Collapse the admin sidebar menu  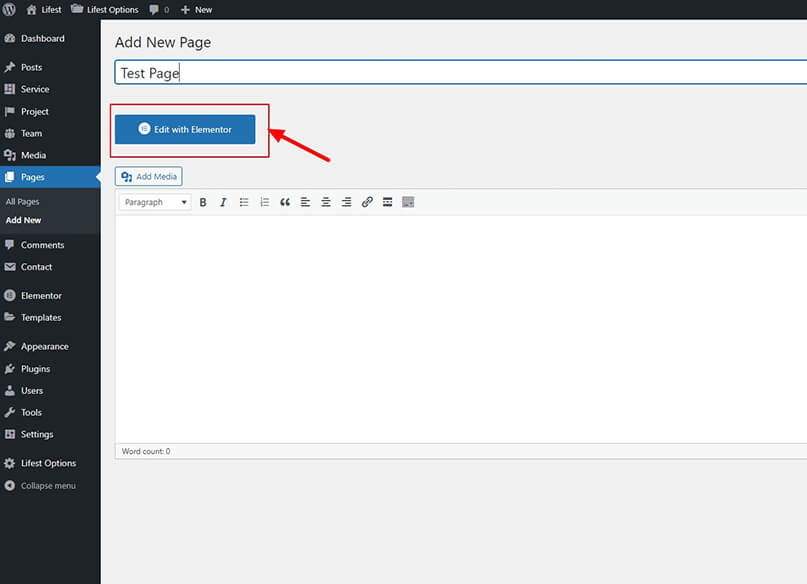(50, 486)
